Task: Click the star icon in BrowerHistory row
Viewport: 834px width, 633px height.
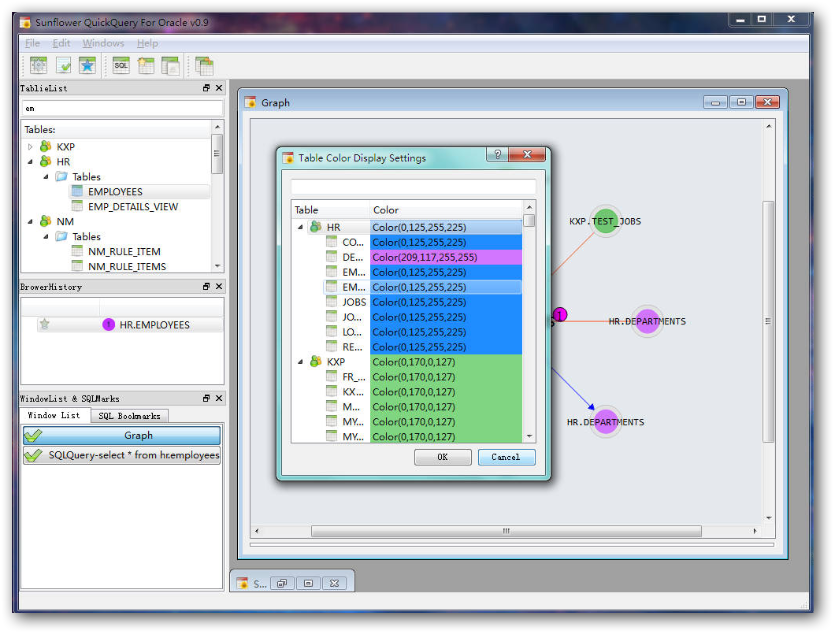Action: point(45,324)
